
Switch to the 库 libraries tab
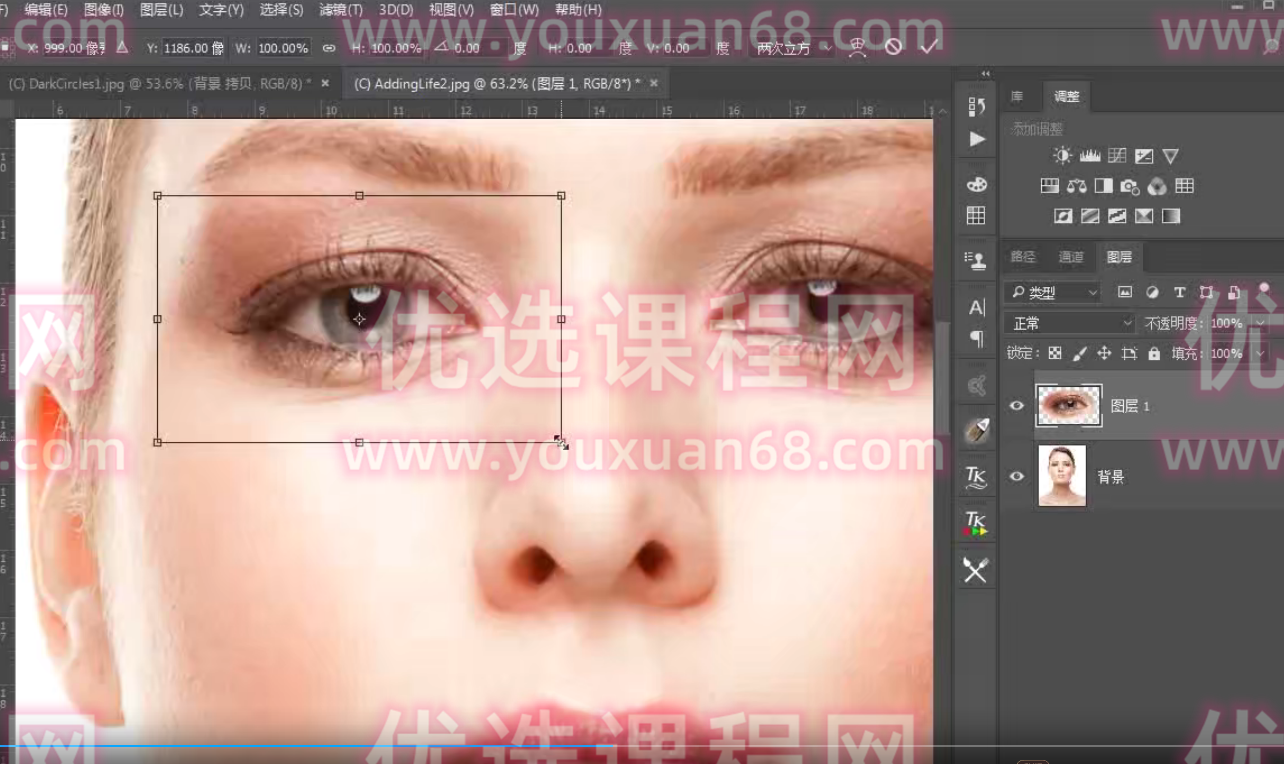pyautogui.click(x=1017, y=97)
